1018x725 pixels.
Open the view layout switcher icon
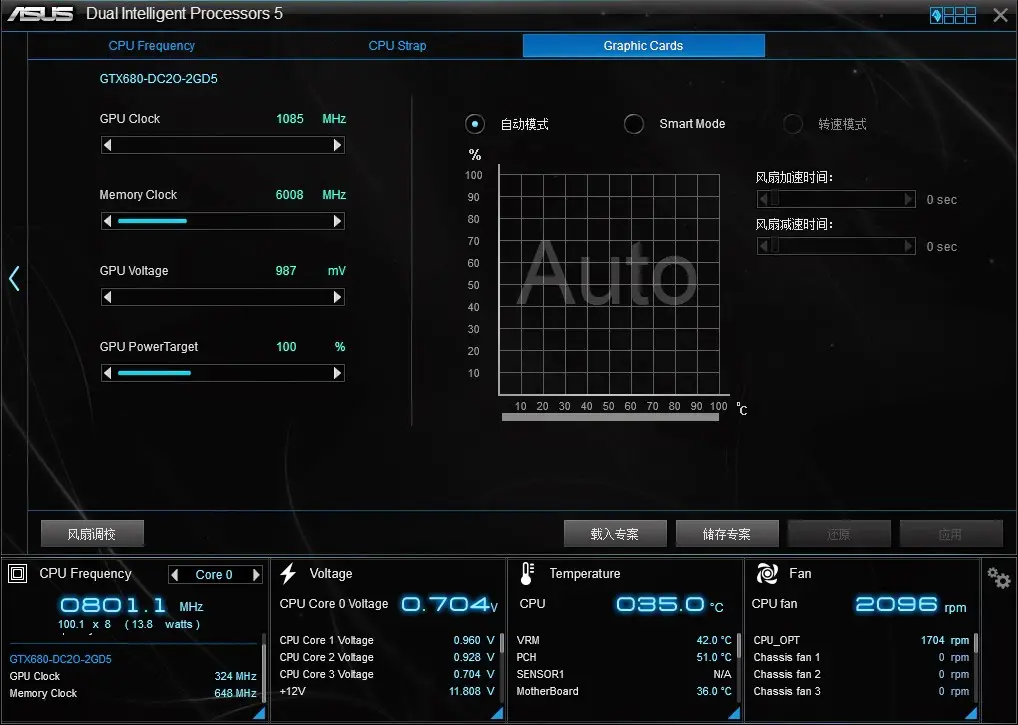953,15
